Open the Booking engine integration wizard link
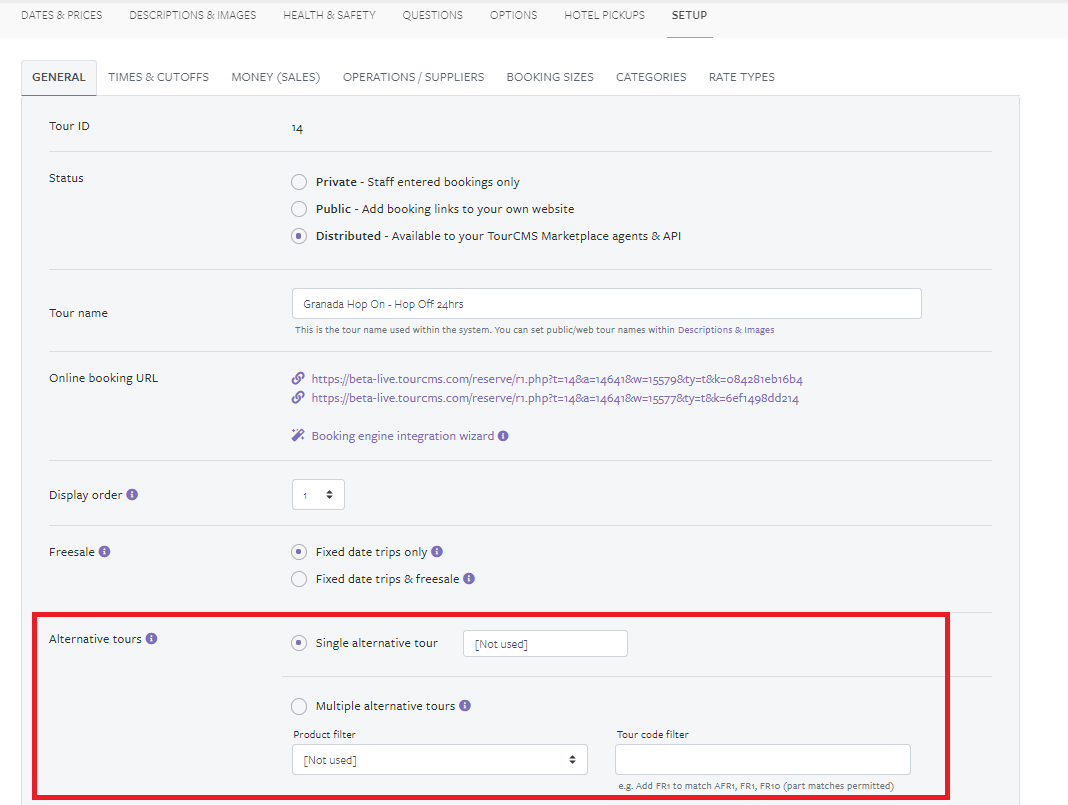 pos(402,436)
